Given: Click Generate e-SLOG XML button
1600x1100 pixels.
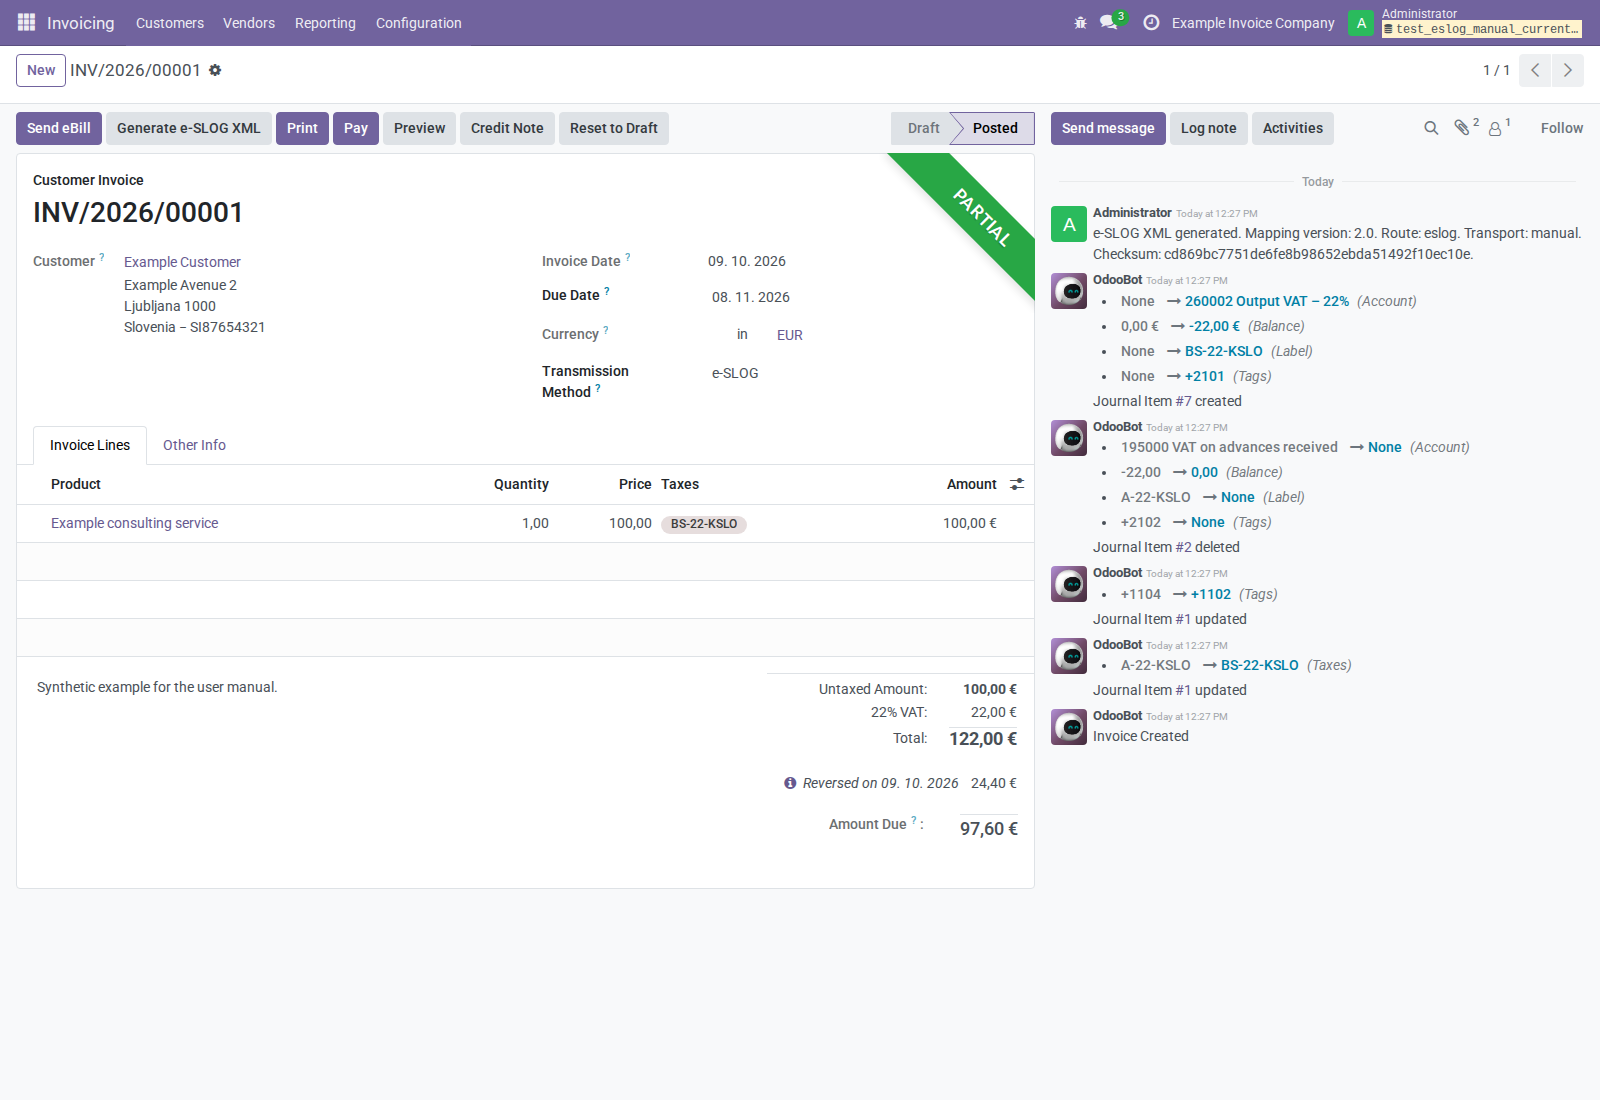Looking at the screenshot, I should point(189,128).
